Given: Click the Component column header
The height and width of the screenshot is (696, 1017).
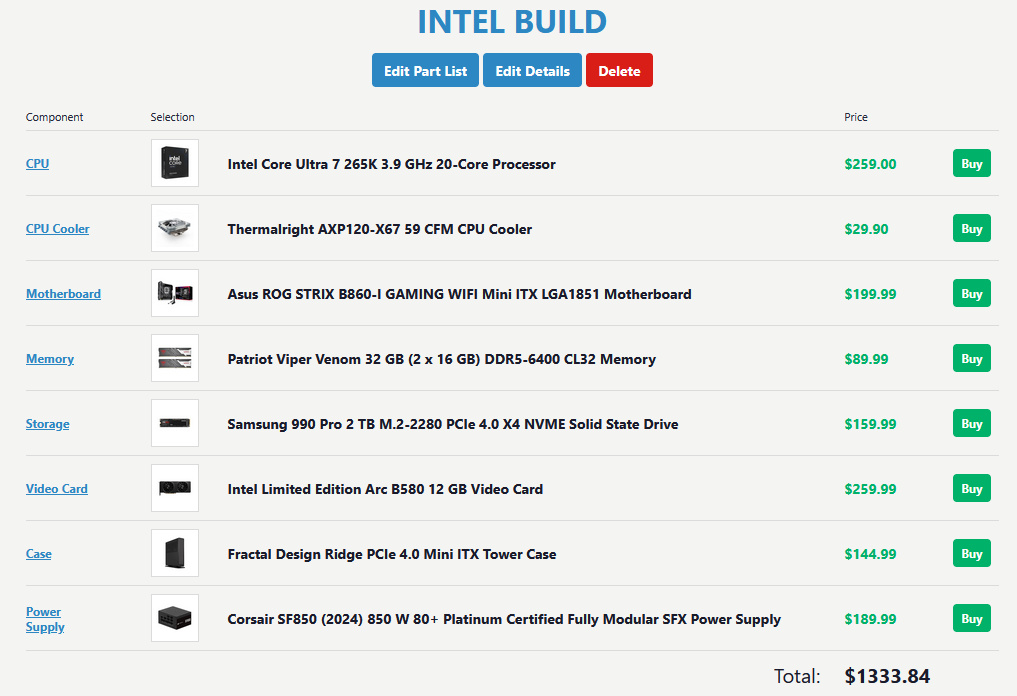Looking at the screenshot, I should (54, 117).
